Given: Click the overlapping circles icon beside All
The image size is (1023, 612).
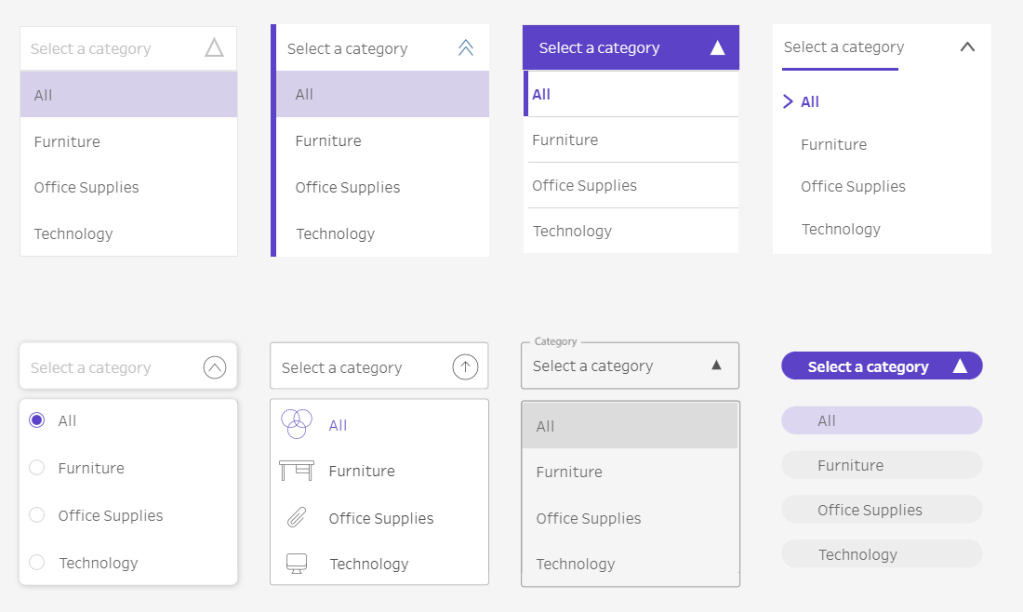Looking at the screenshot, I should click(x=297, y=424).
